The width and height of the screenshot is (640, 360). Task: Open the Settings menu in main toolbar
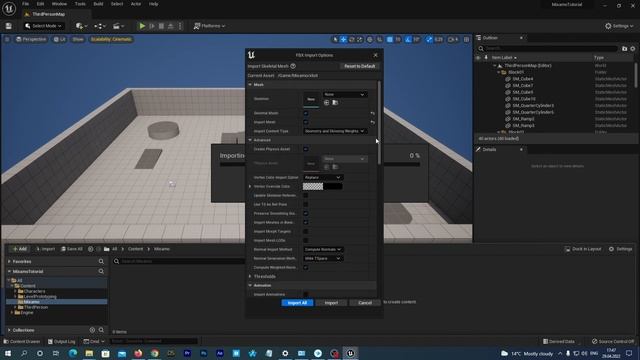tap(619, 26)
